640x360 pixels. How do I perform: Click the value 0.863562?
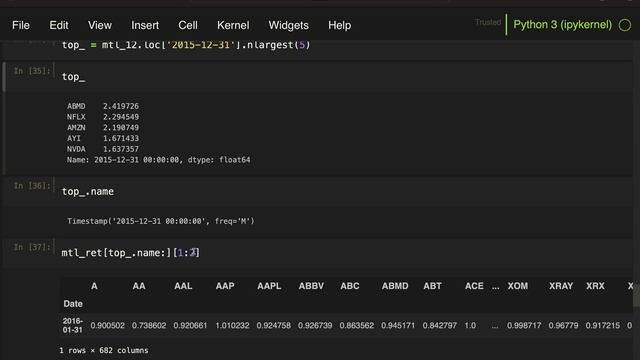(356, 326)
